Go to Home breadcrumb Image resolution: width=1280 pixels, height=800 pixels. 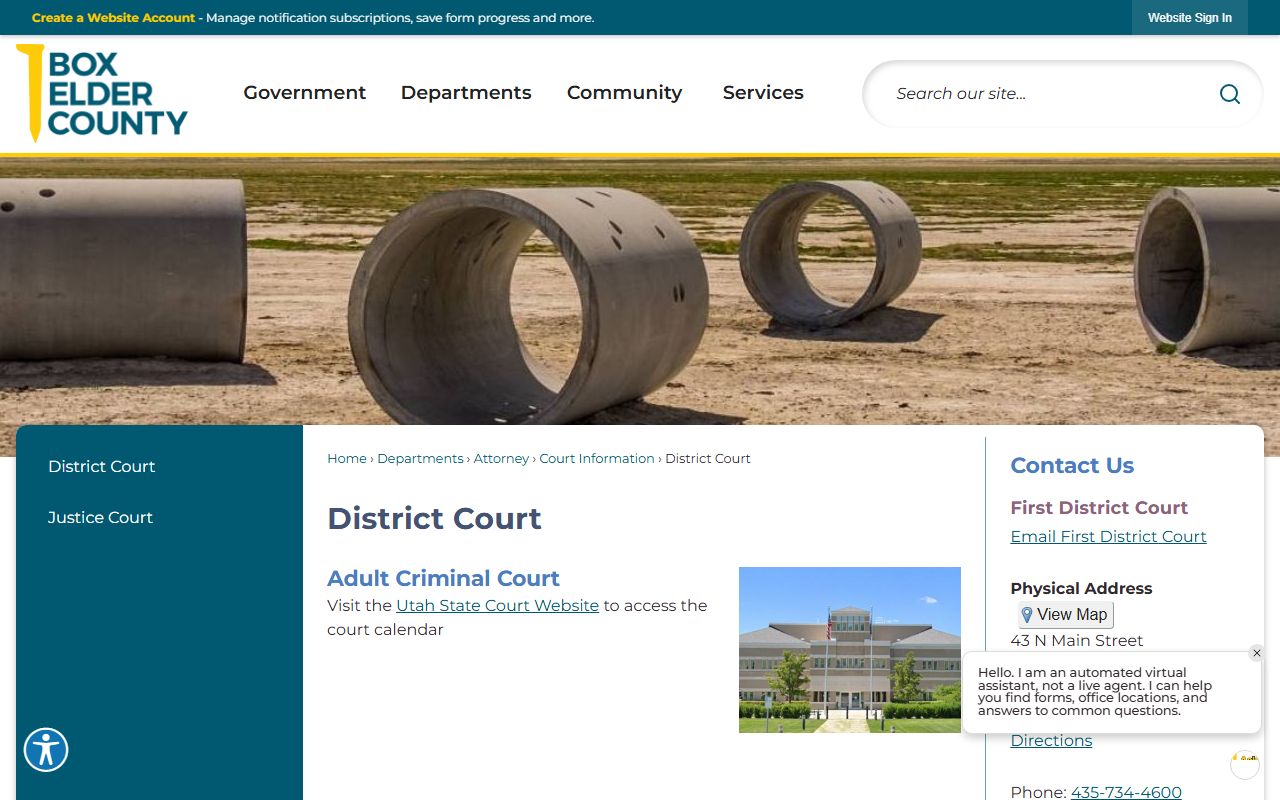pos(347,459)
